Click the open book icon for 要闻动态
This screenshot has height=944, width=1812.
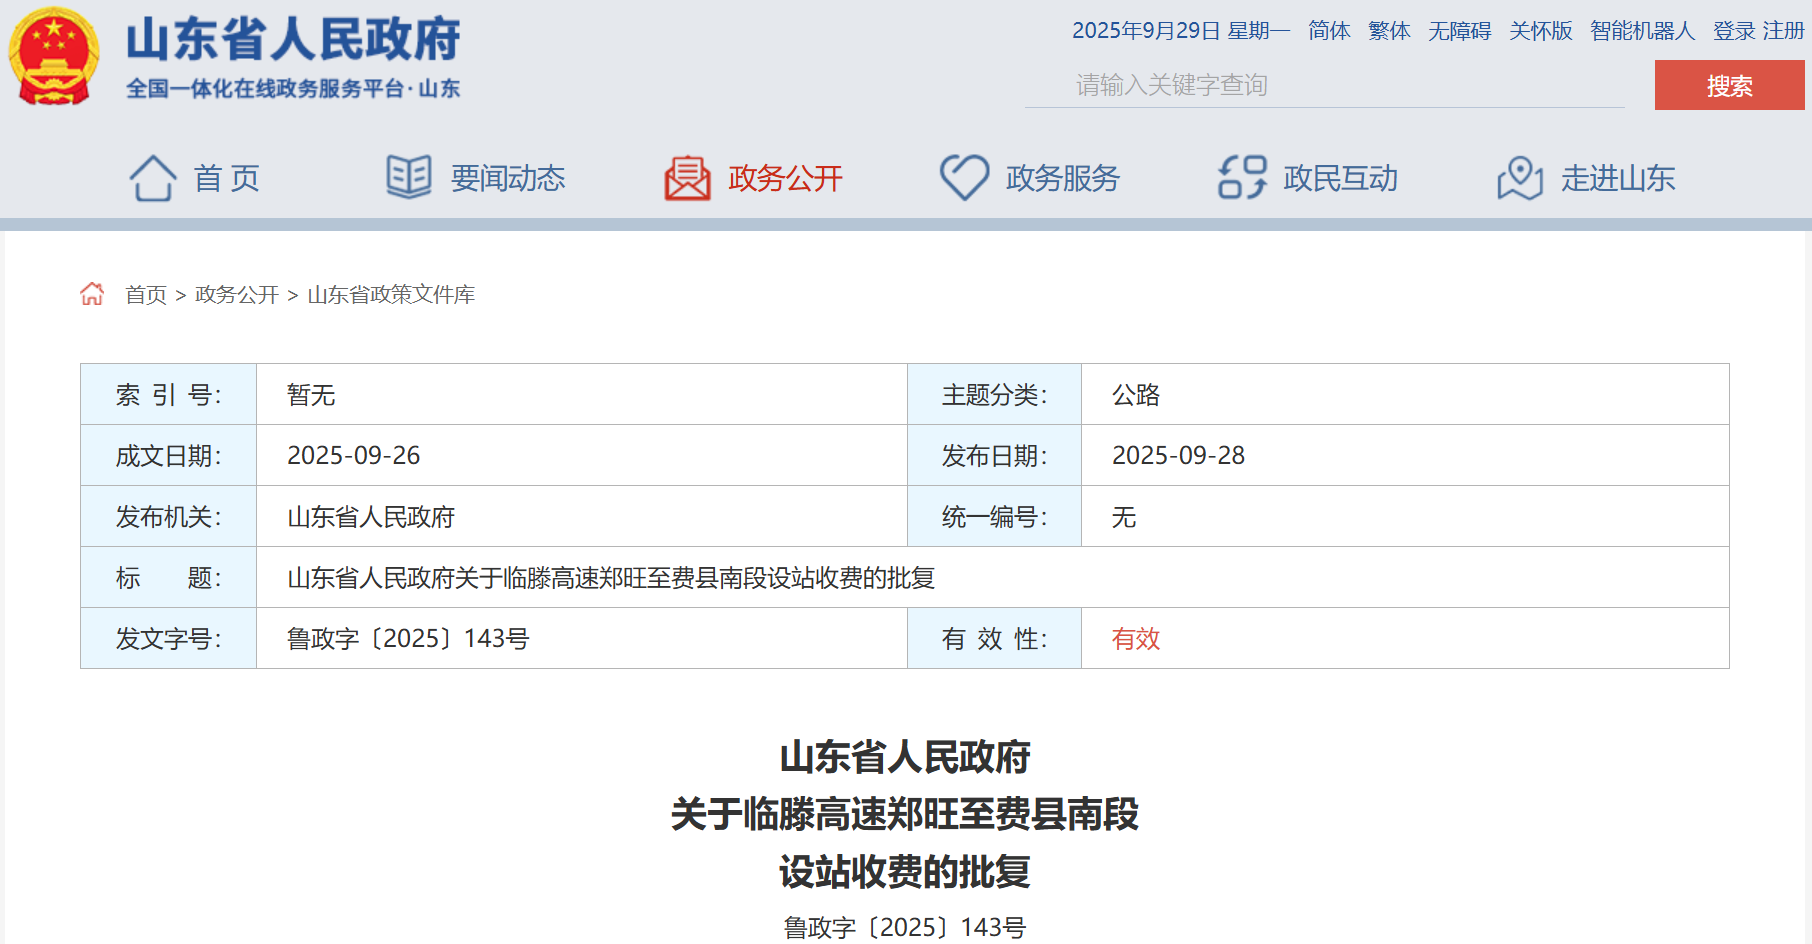point(409,178)
